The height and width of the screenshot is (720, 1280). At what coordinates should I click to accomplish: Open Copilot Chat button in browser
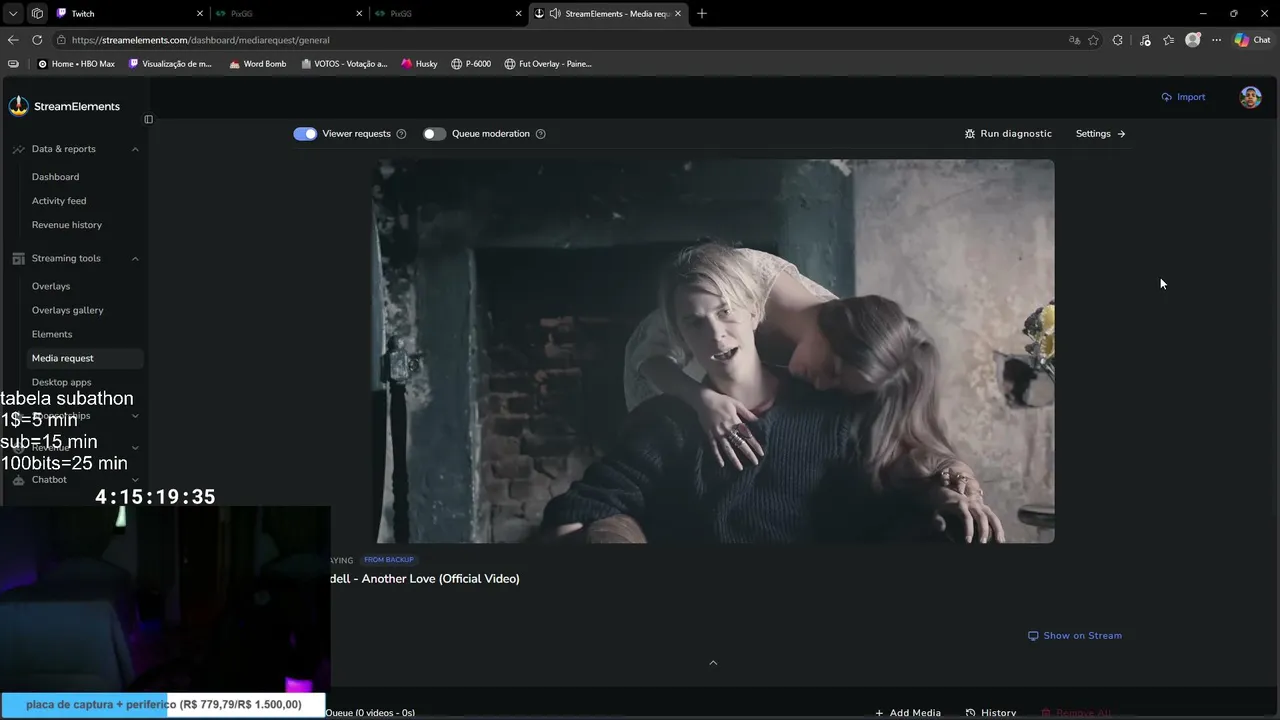[x=1252, y=40]
